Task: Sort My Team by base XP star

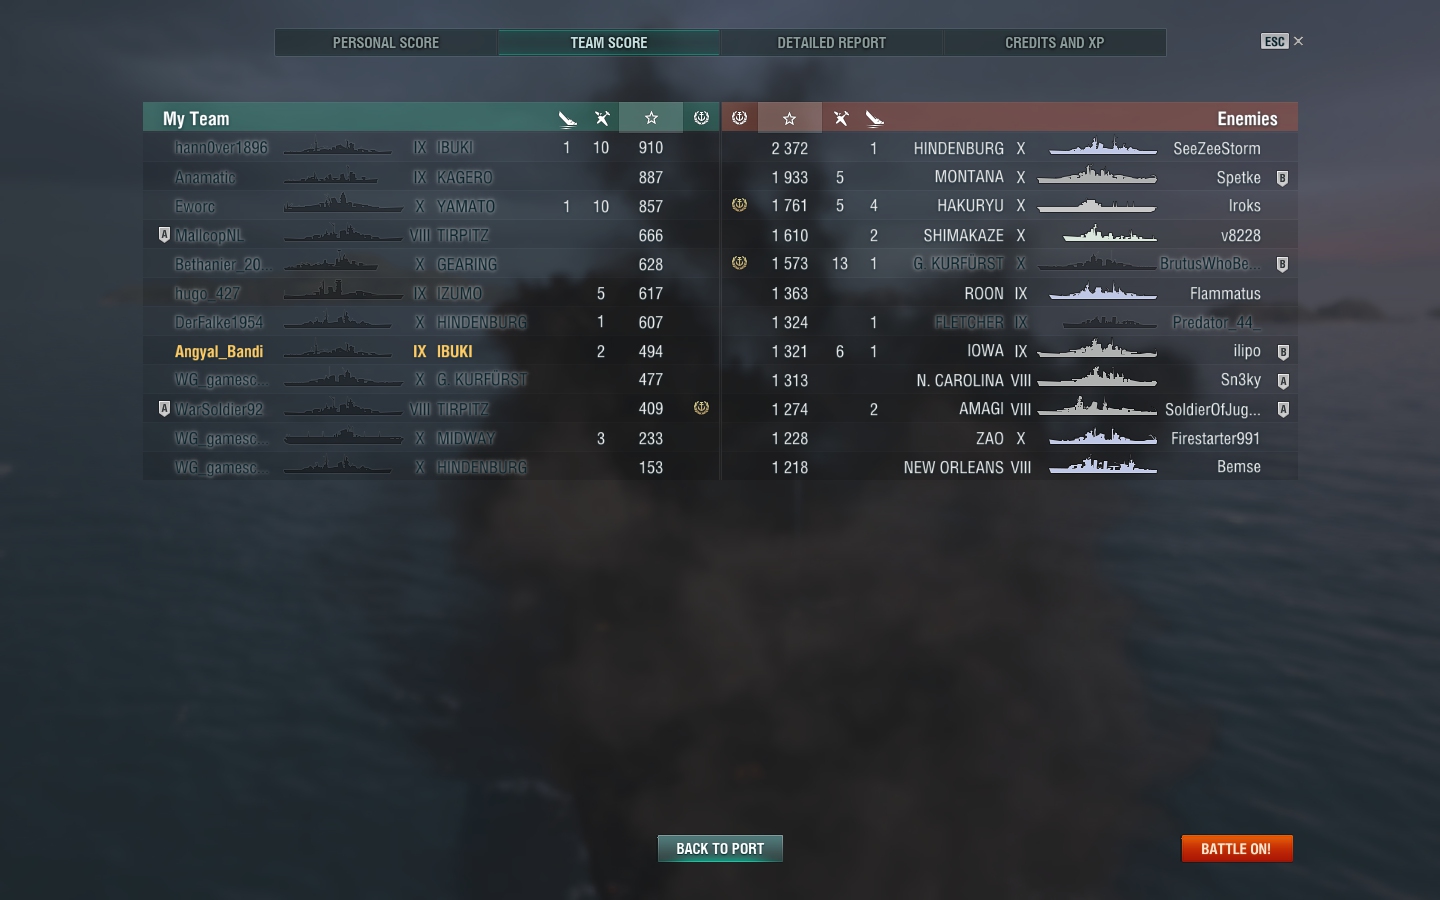Action: pos(651,118)
